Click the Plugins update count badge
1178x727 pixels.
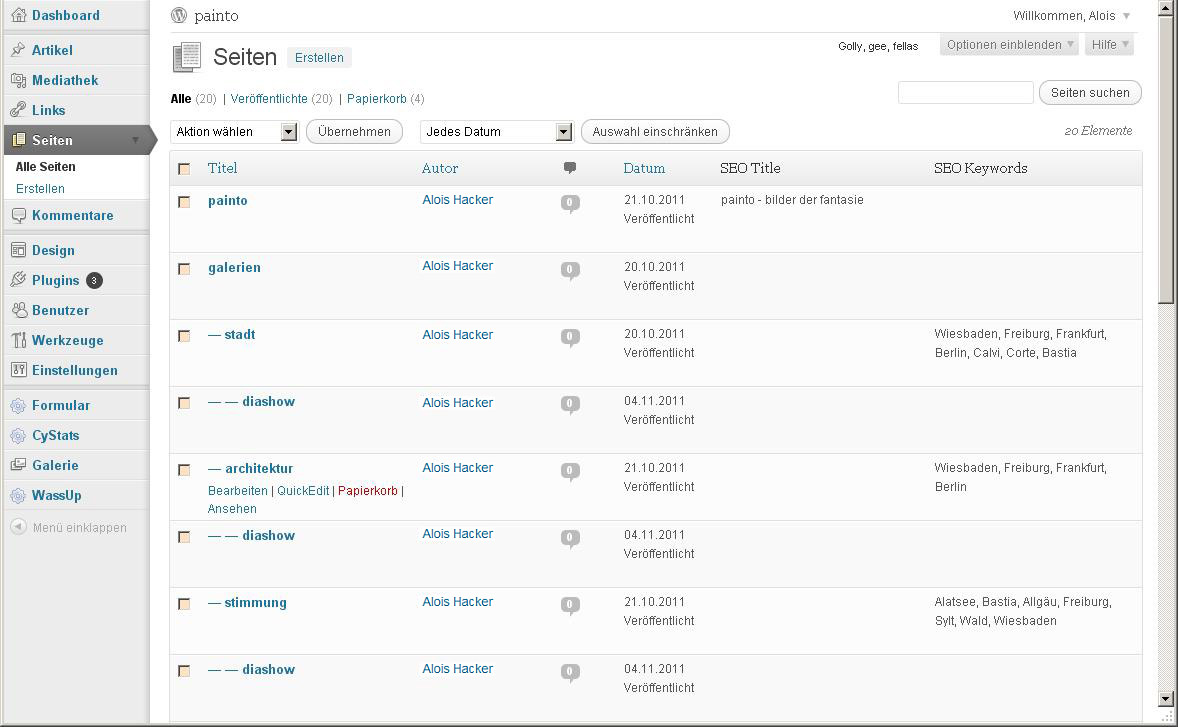pyautogui.click(x=94, y=280)
